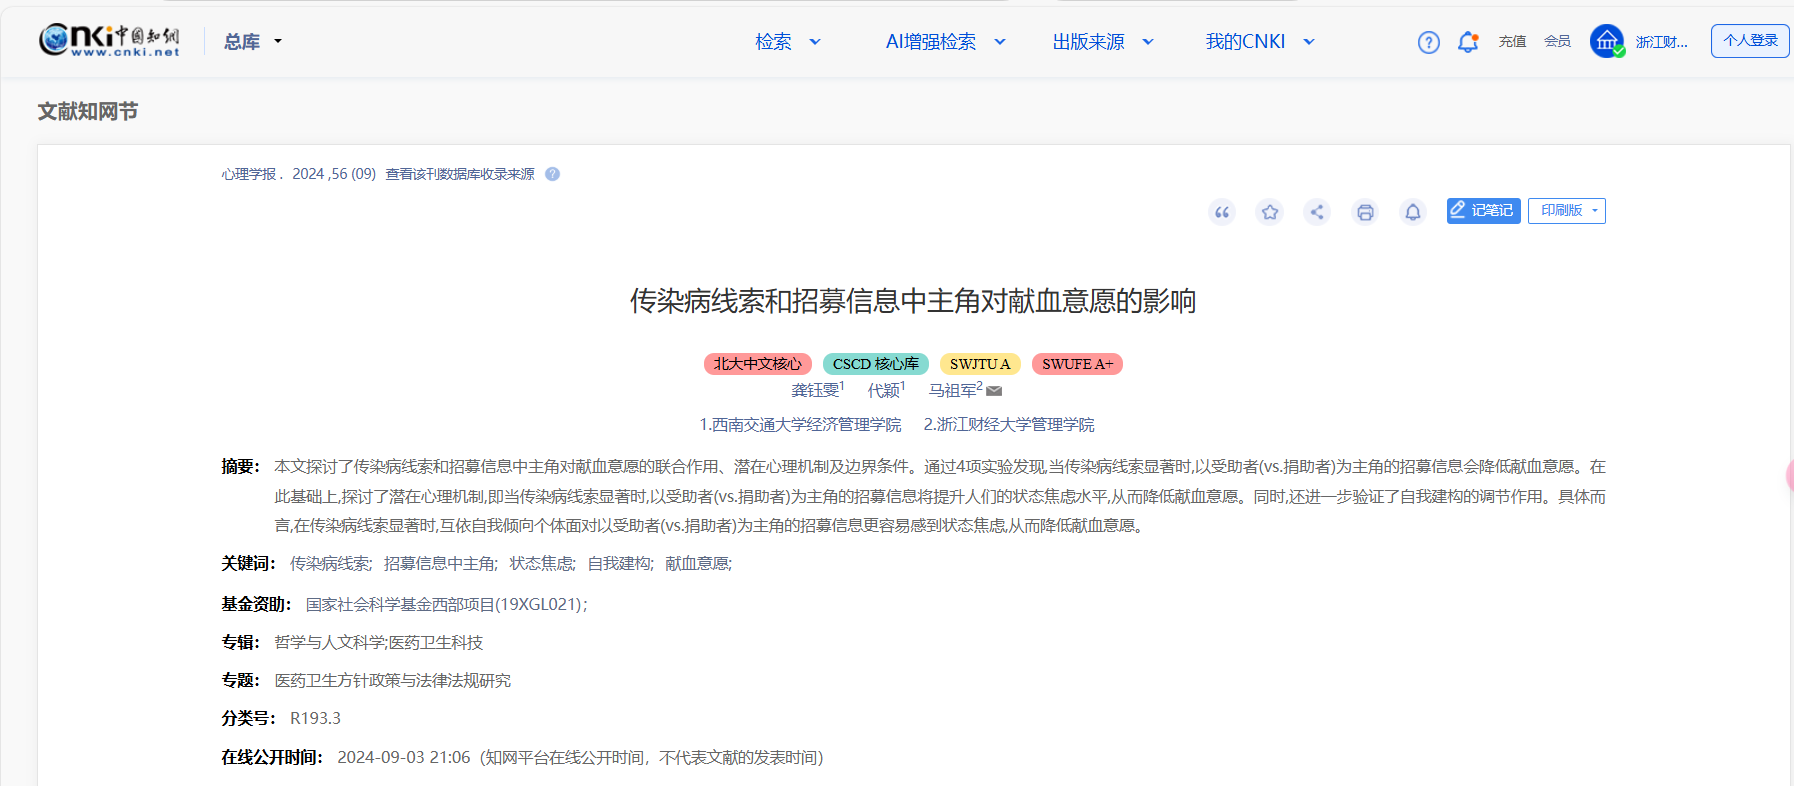Expand the 总库 database dropdown

[x=253, y=42]
